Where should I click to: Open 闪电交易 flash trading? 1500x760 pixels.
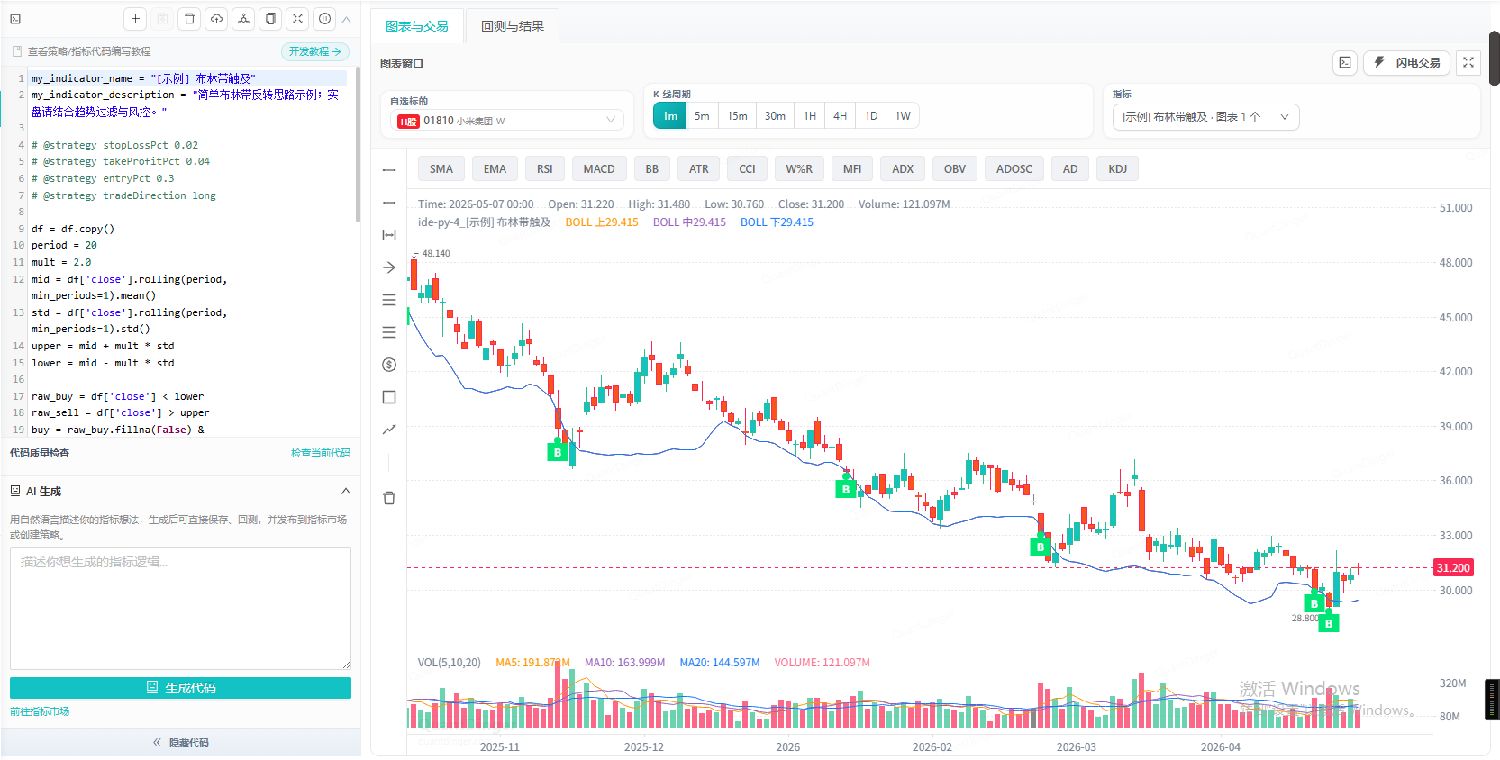point(1407,63)
